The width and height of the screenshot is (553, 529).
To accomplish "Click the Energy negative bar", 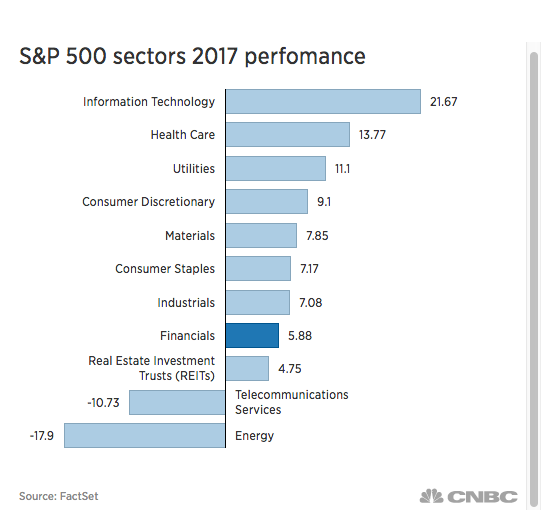I will coord(145,436).
